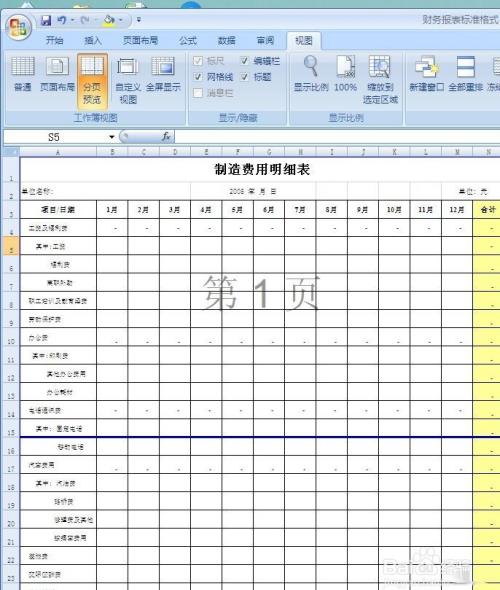
Task: Undo the last action in the quick toolbar
Action: 62,20
